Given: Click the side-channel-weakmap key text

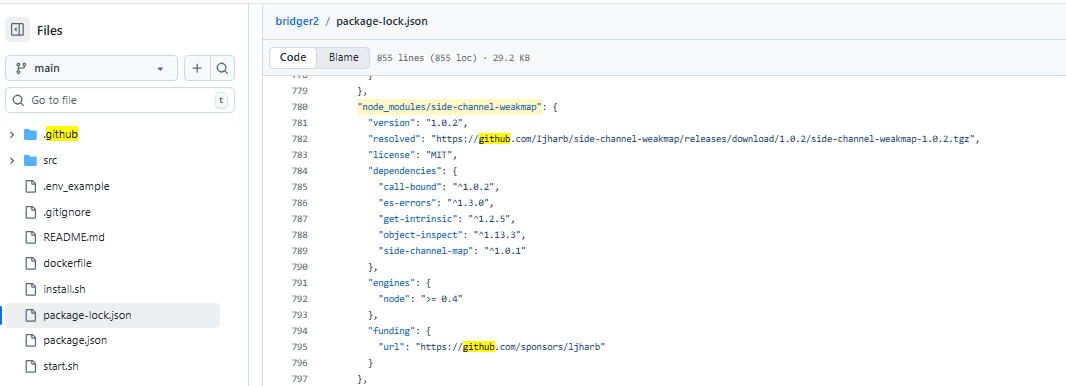Looking at the screenshot, I should click(449, 107).
